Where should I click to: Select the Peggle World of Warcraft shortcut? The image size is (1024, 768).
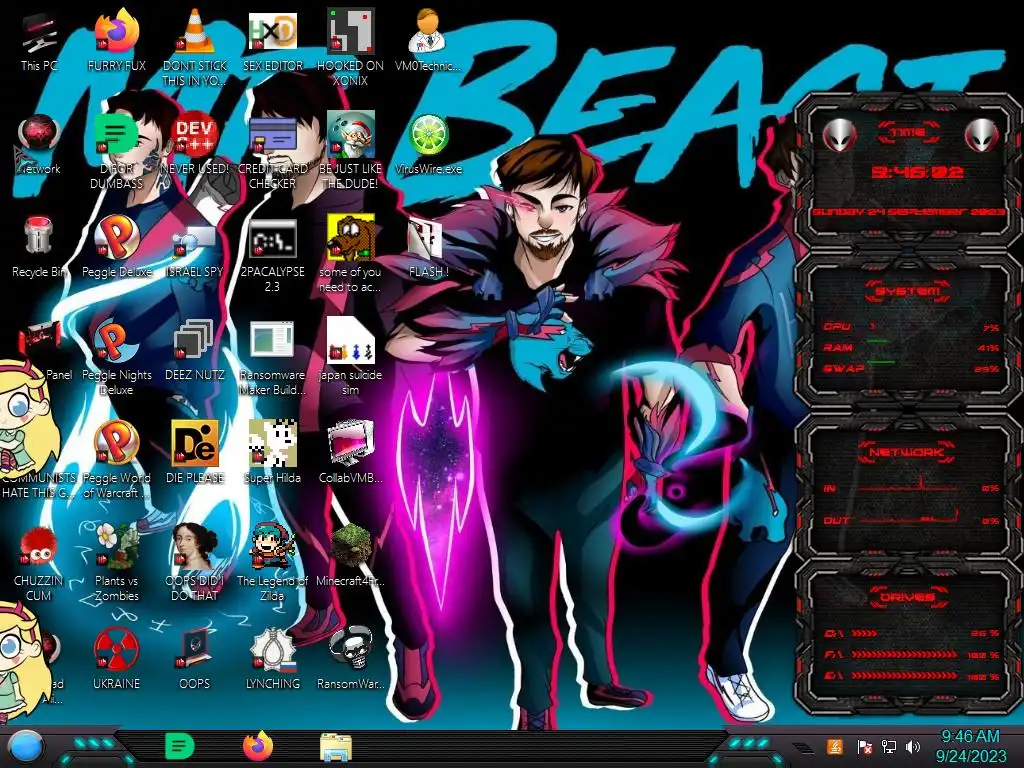click(x=117, y=460)
